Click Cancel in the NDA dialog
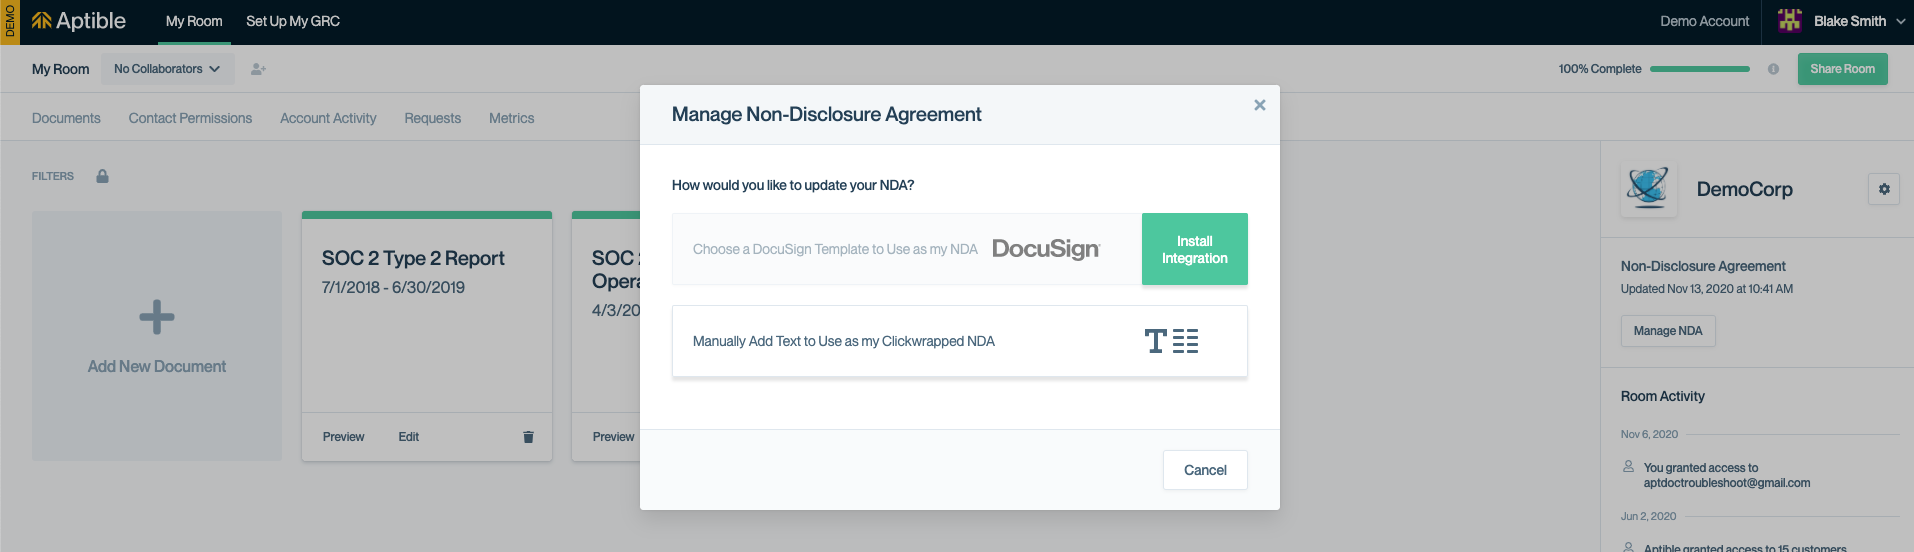 coord(1205,470)
